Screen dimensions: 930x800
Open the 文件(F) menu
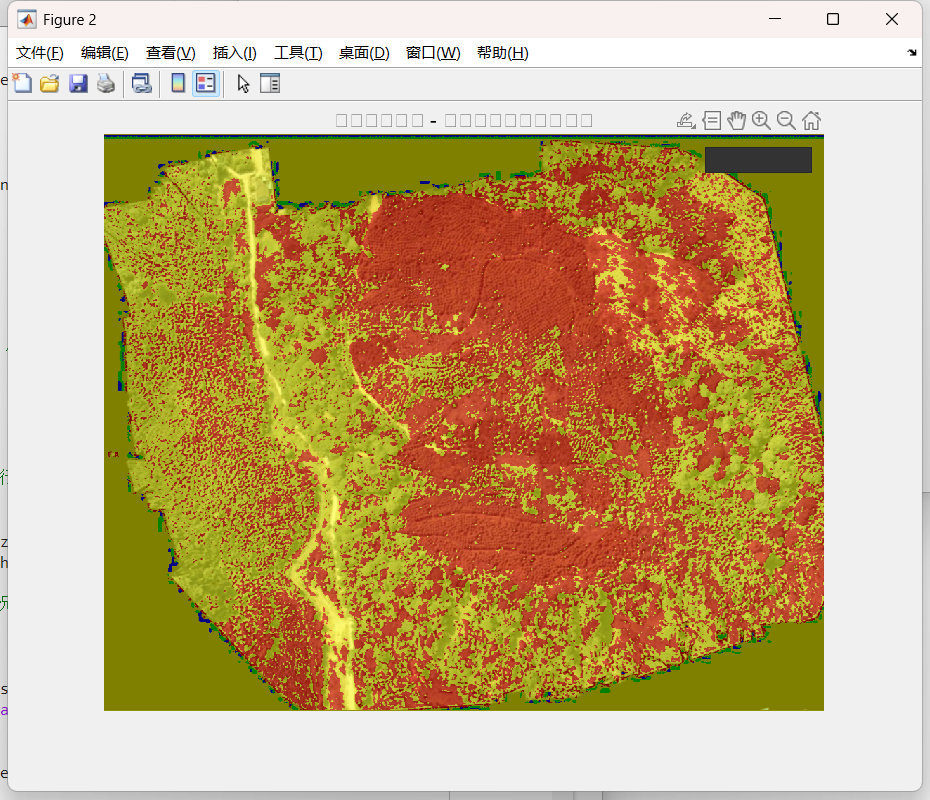(x=40, y=53)
